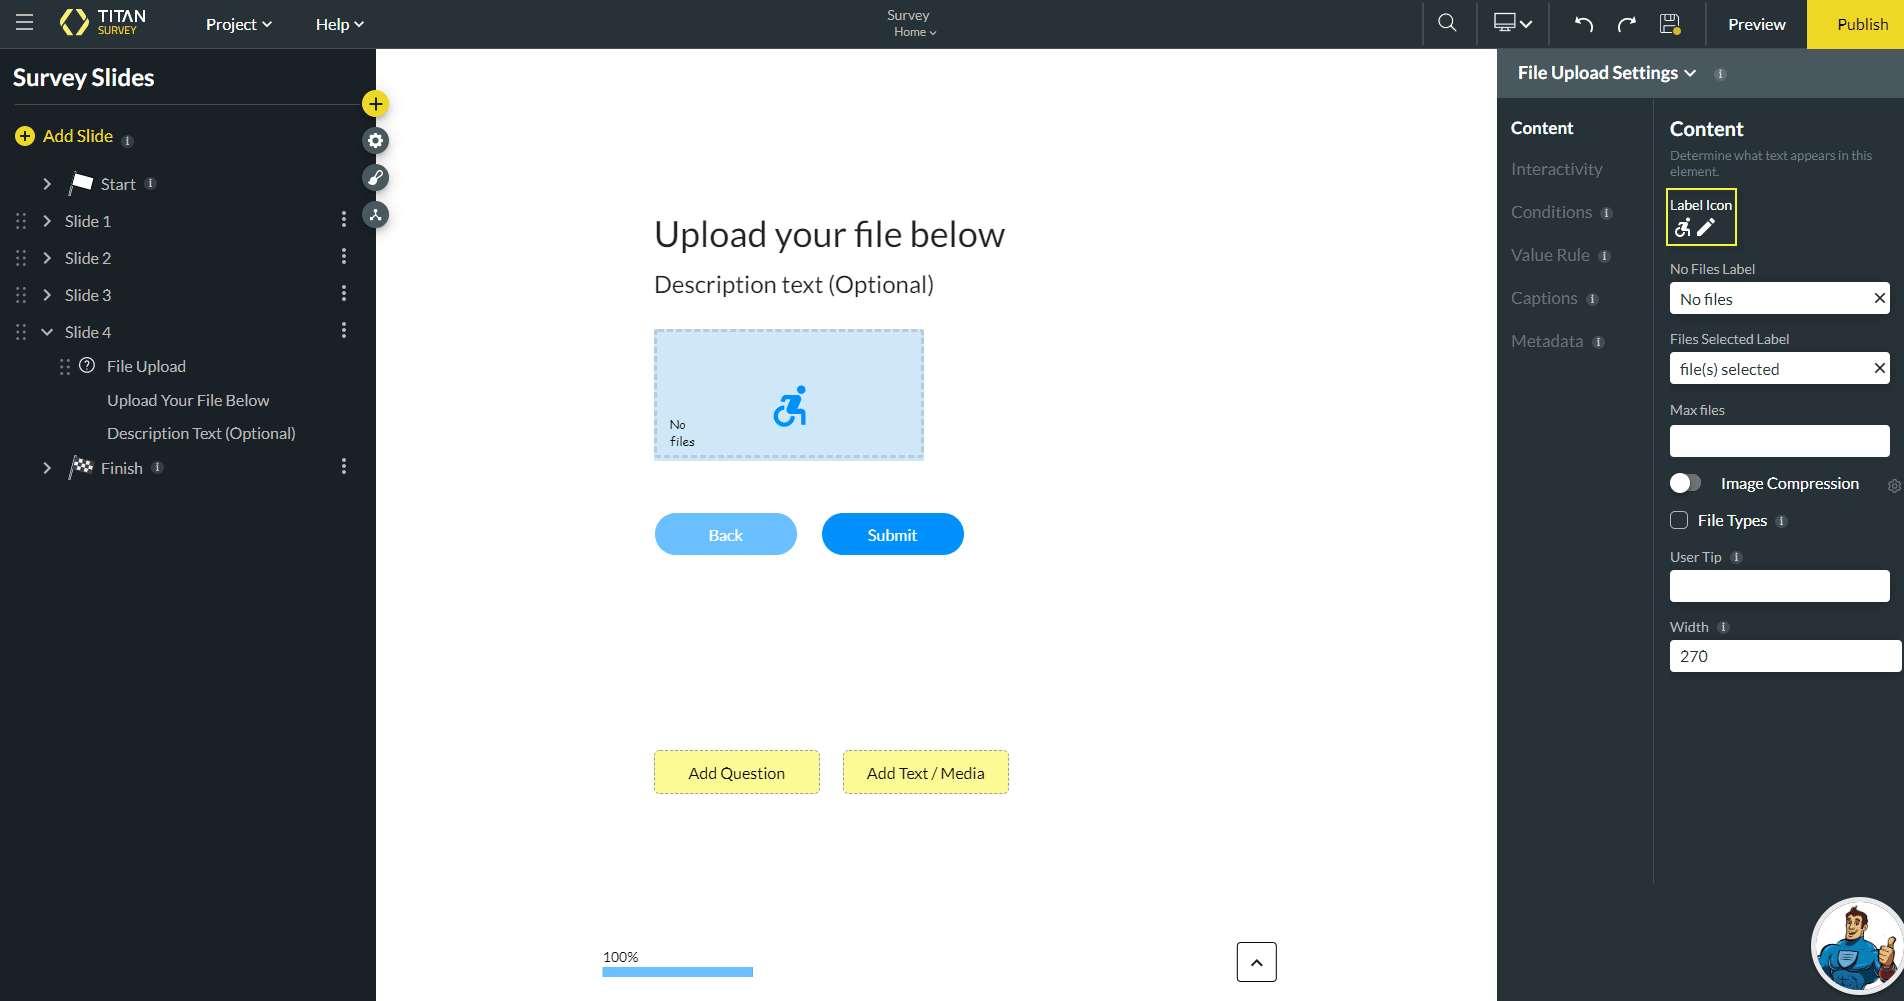This screenshot has width=1904, height=1001.
Task: Open the device view dropdown
Action: tap(1512, 23)
